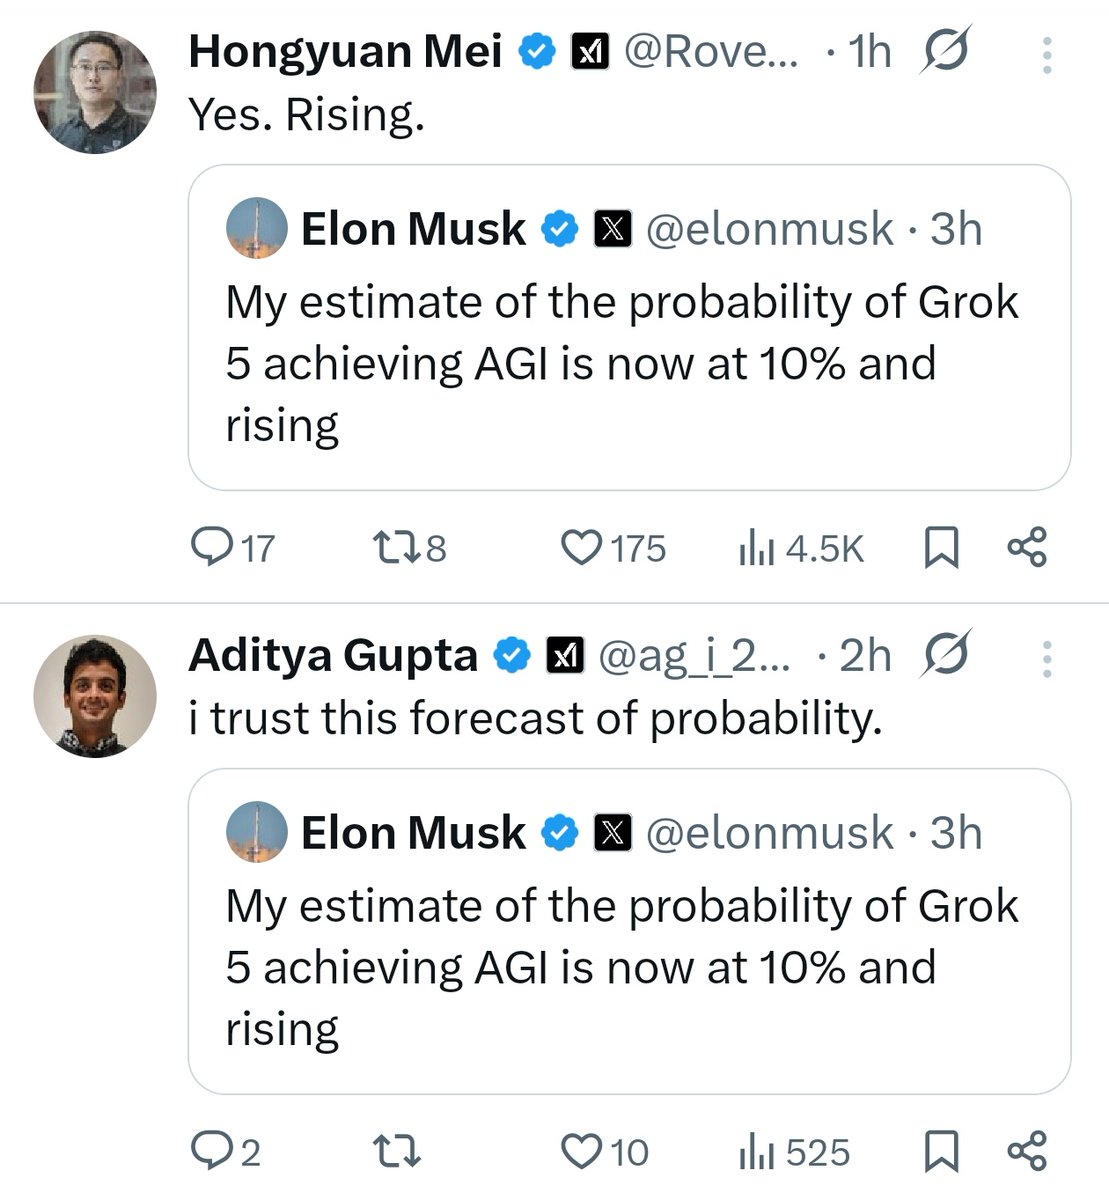1109x1200 pixels.
Task: Reply to Aditya Gupta's post
Action: tap(211, 1151)
